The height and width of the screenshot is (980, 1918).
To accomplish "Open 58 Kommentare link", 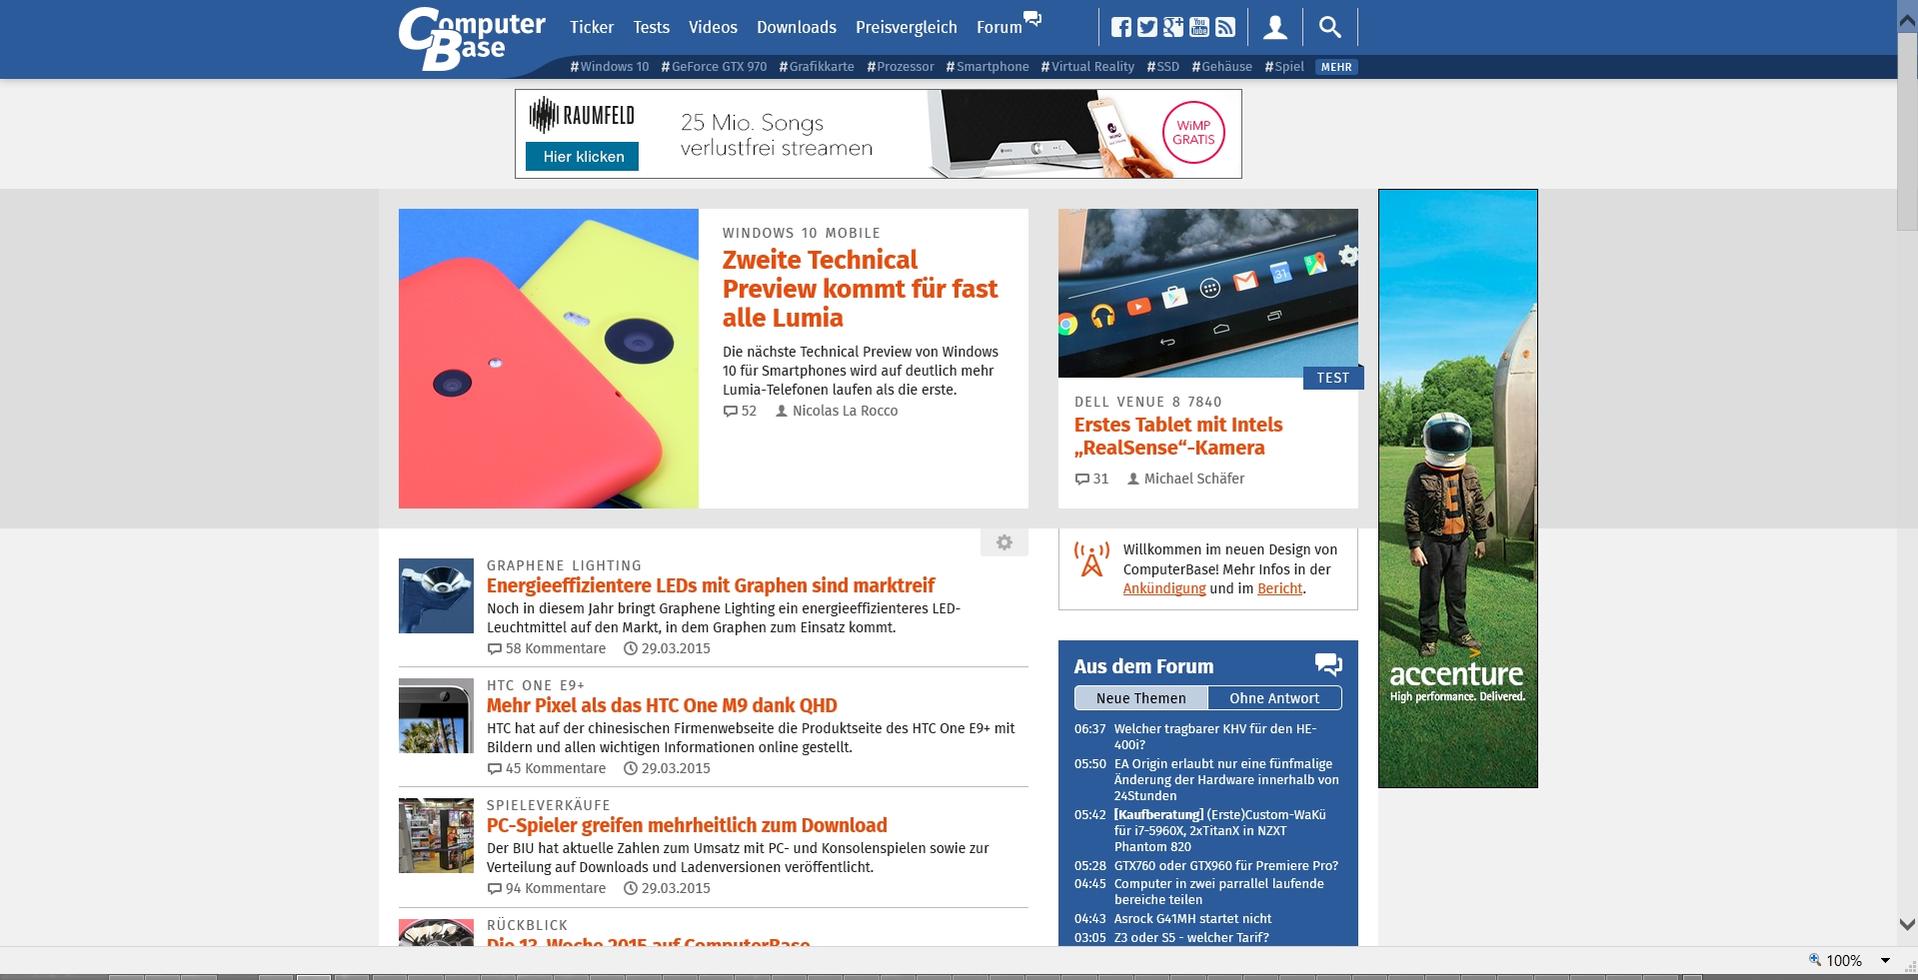I will [x=546, y=649].
